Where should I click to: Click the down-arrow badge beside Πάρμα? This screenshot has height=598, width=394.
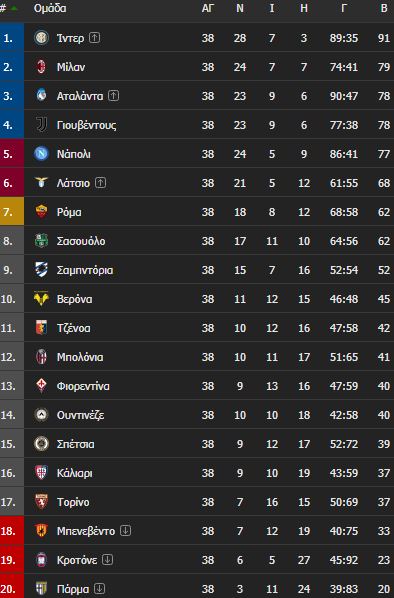click(x=99, y=588)
